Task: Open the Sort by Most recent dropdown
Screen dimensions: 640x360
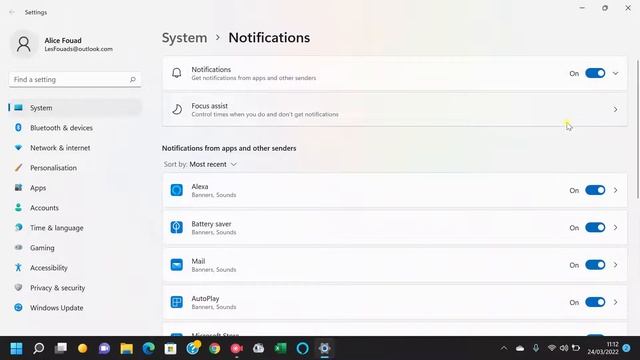Action: (x=213, y=164)
